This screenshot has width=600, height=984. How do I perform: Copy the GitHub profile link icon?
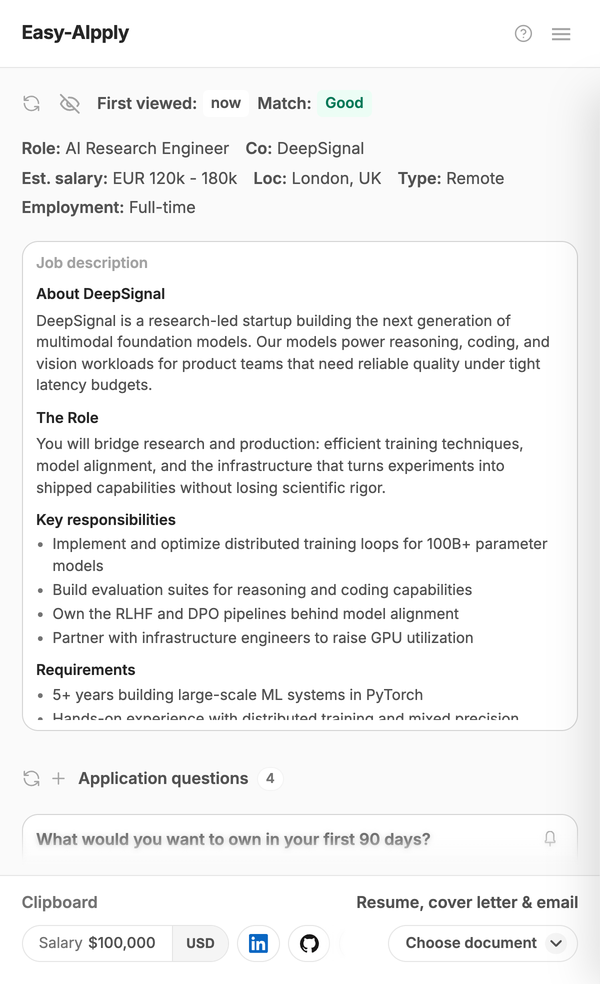click(309, 943)
